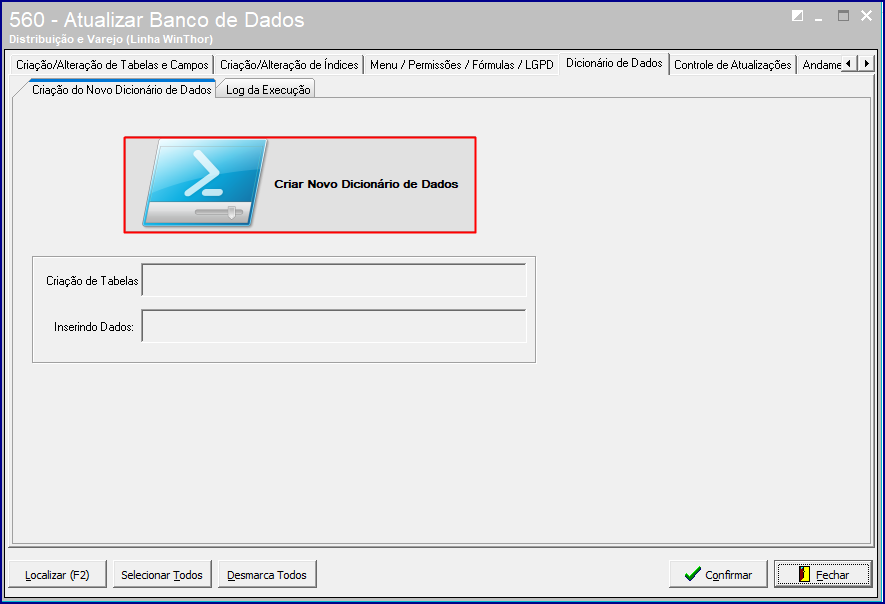Click Selecionar Todos button

(x=162, y=574)
